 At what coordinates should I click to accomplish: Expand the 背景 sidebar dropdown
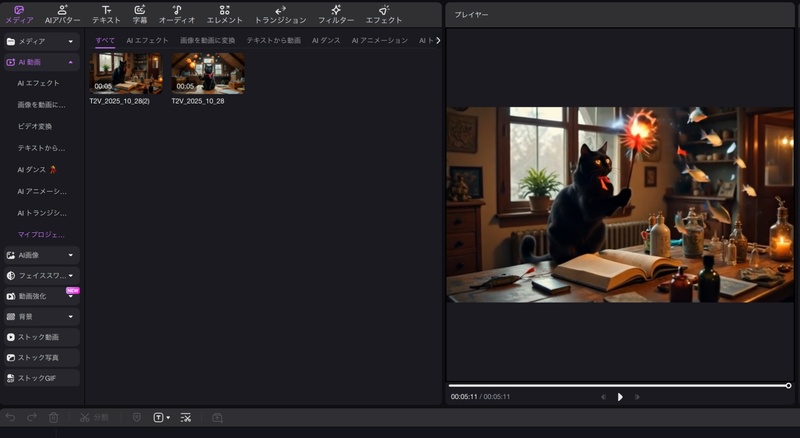tap(70, 317)
